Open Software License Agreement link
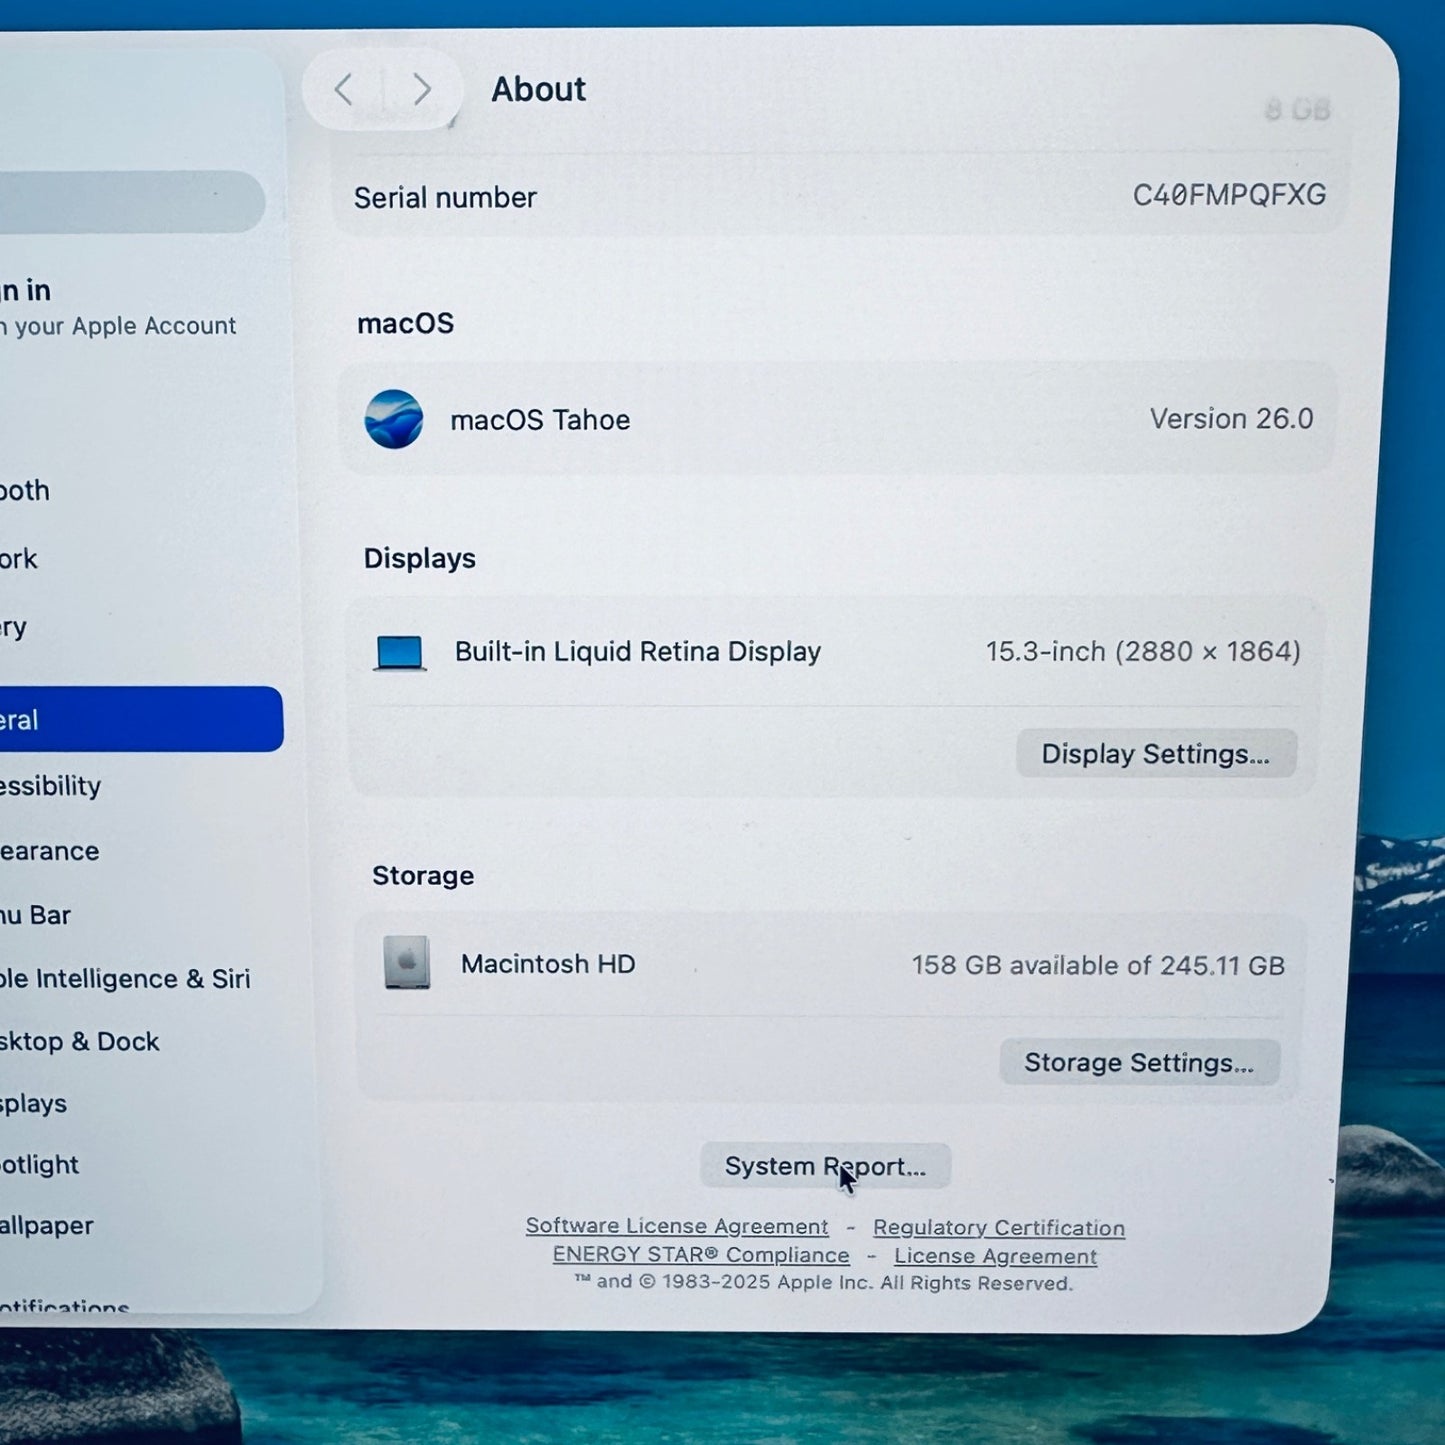Screen dimensions: 1445x1445 677,1226
